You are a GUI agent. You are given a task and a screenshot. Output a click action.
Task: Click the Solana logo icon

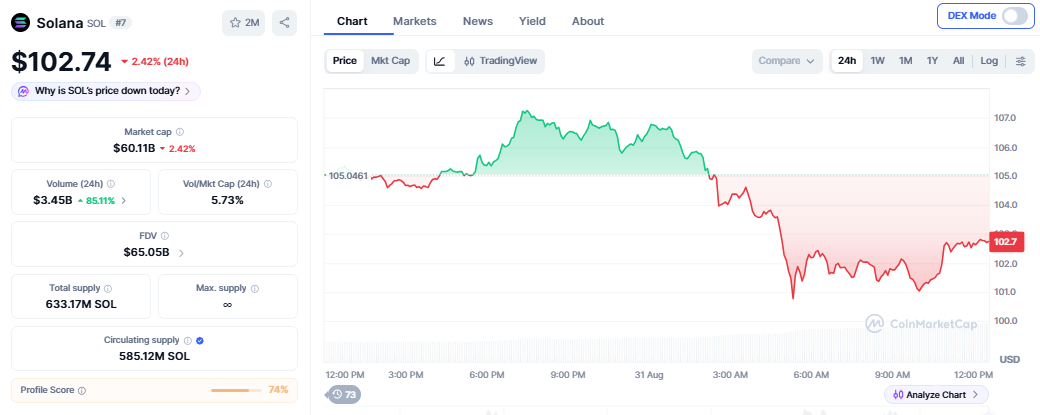pyautogui.click(x=21, y=23)
